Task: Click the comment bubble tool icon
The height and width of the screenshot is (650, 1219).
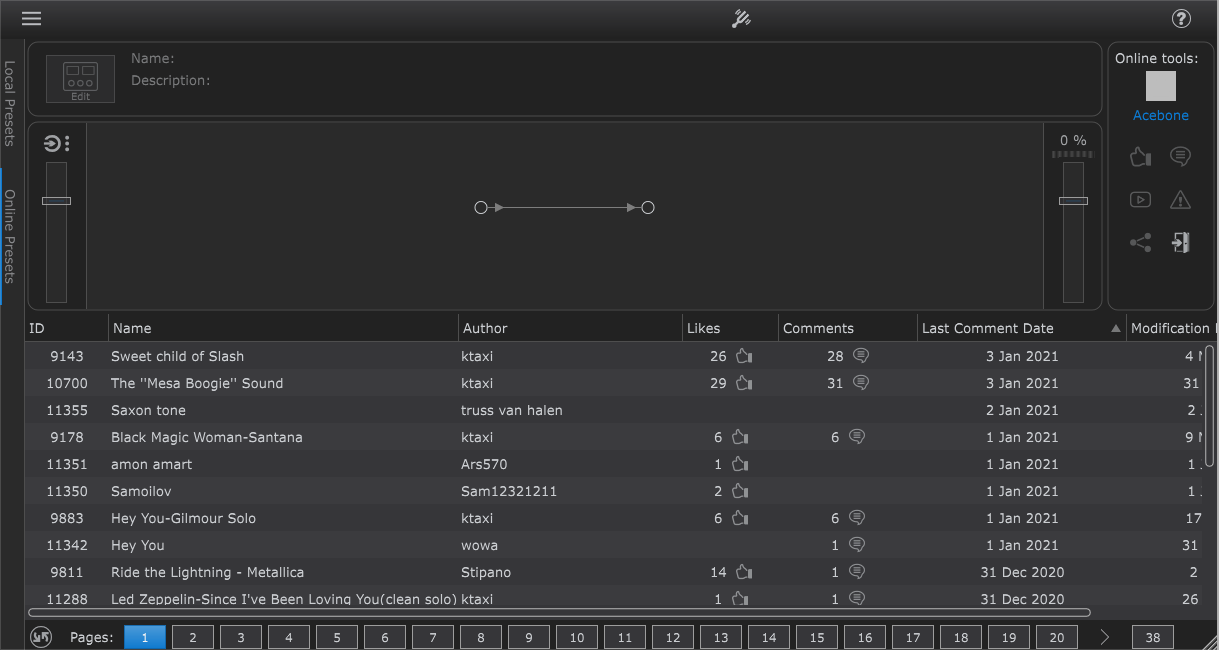Action: [1181, 157]
